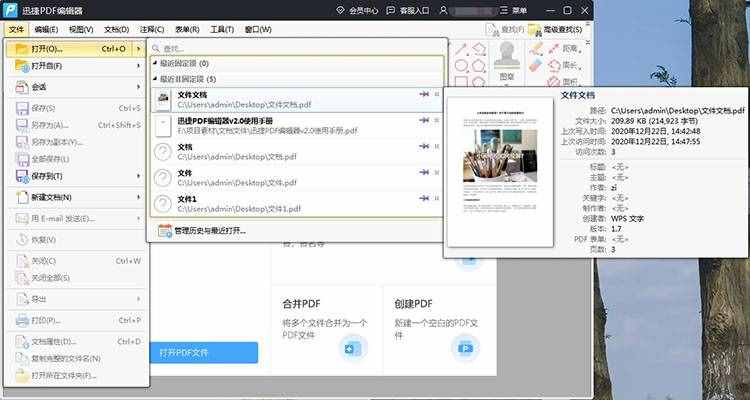
Task: Select the 周长 perimeter measuring tool
Action: (562, 66)
